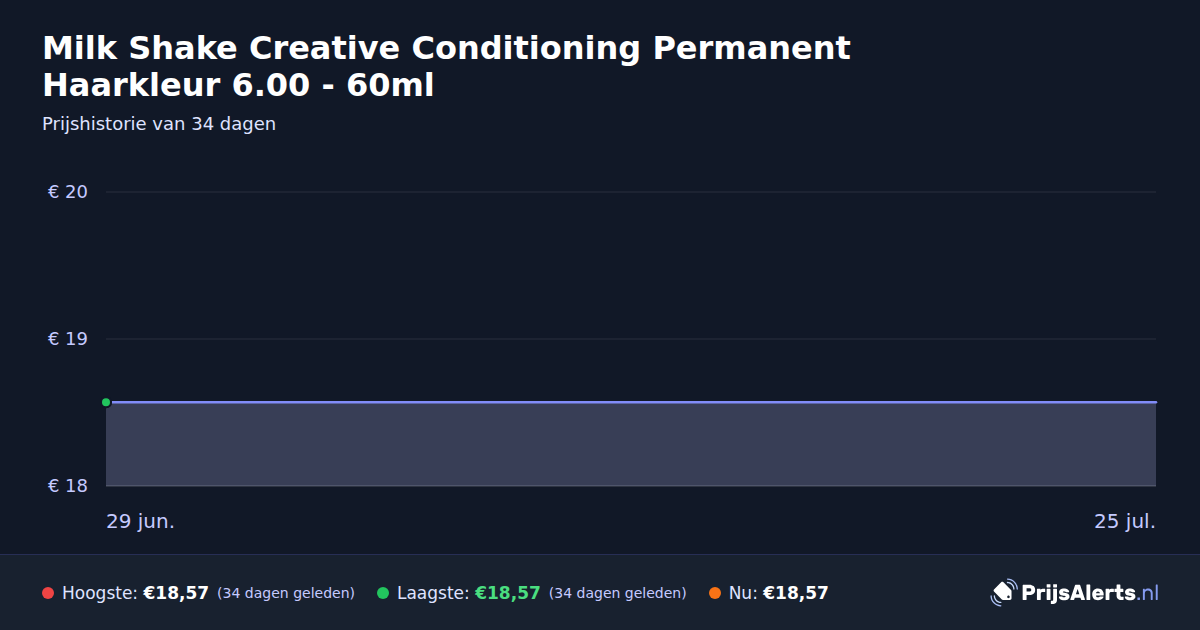Click the orange Nu indicator dot
This screenshot has height=630, width=1200.
tap(715, 593)
